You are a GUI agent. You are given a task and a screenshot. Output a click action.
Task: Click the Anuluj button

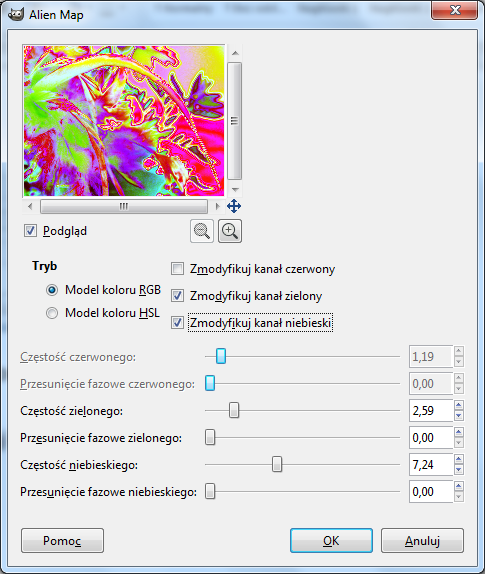pyautogui.click(x=422, y=540)
